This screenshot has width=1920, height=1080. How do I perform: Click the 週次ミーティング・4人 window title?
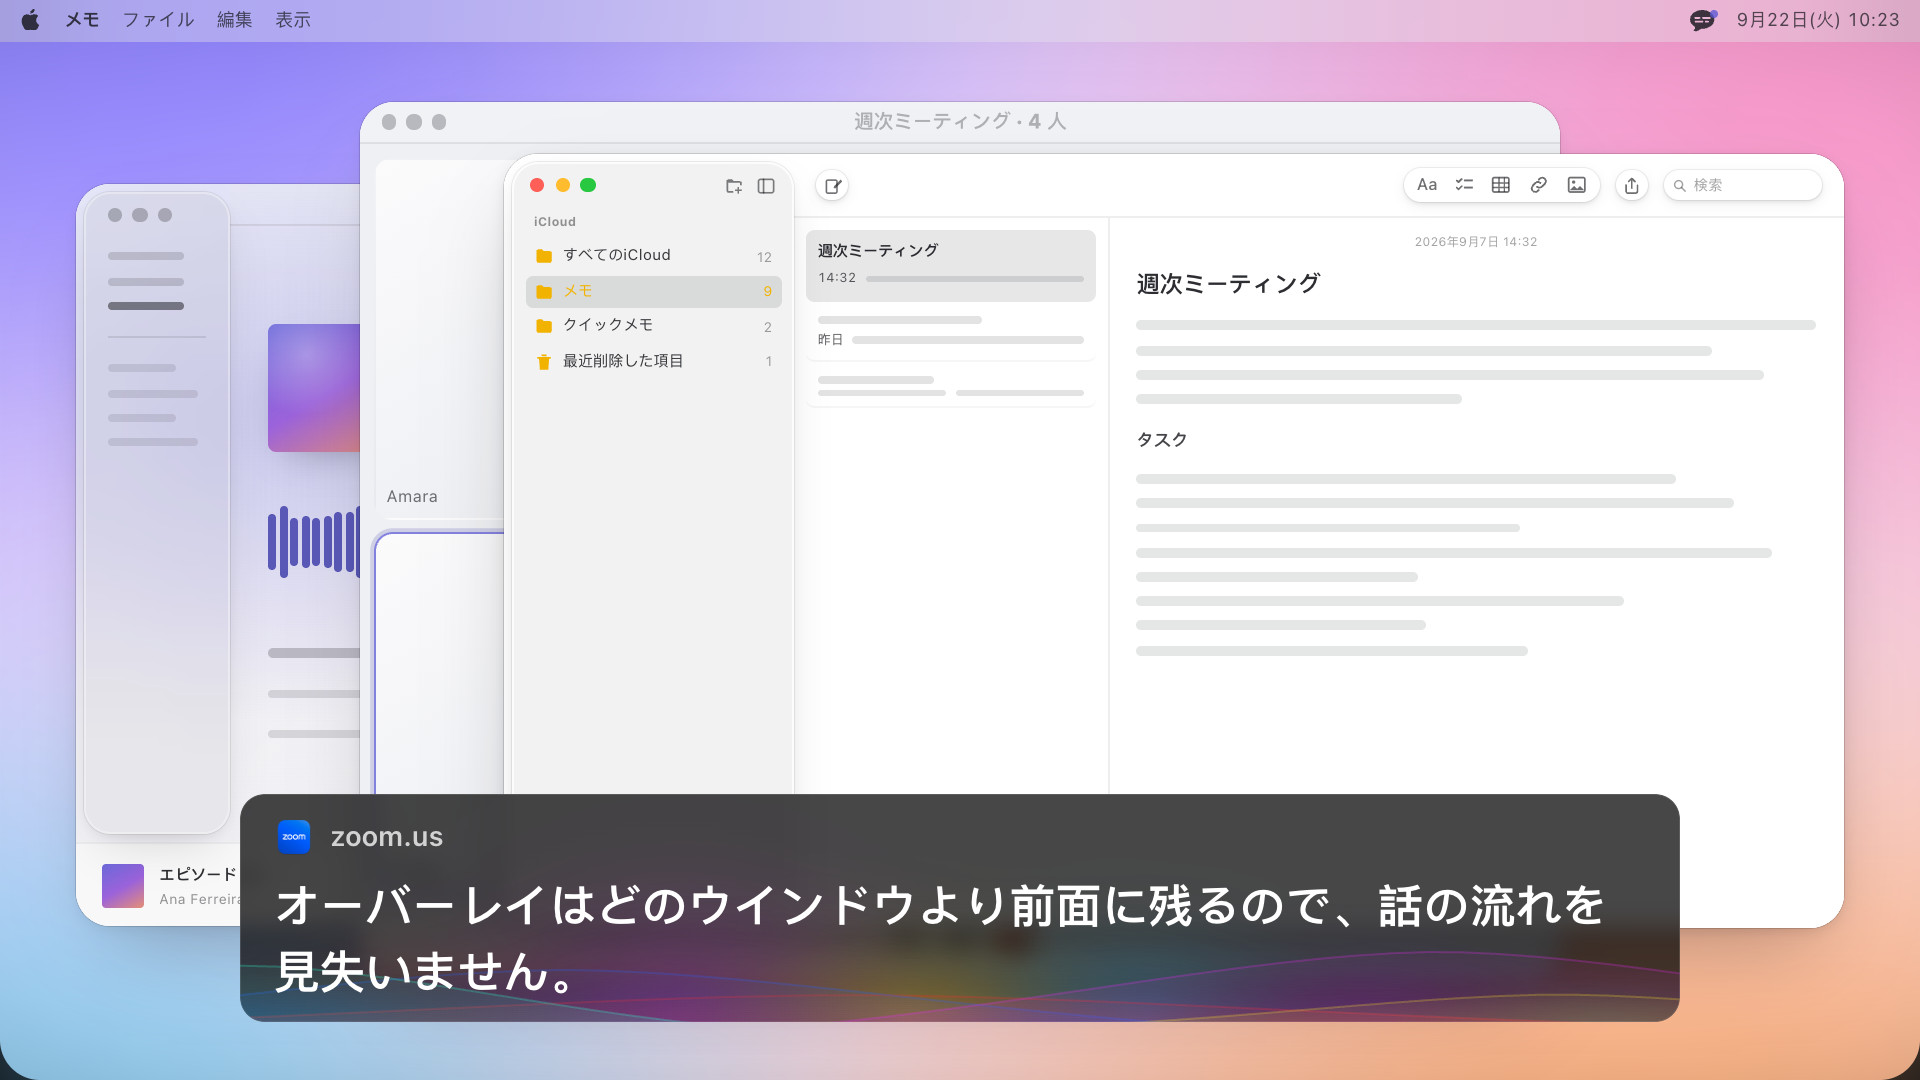pos(960,121)
